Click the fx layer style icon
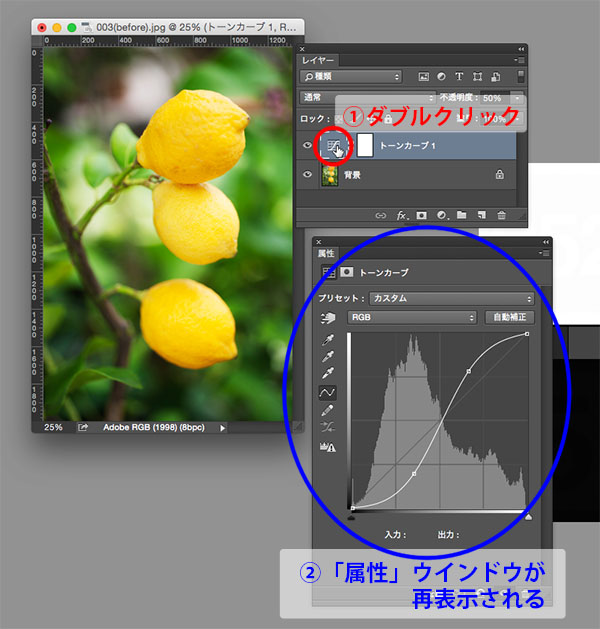600x629 pixels. (x=402, y=215)
